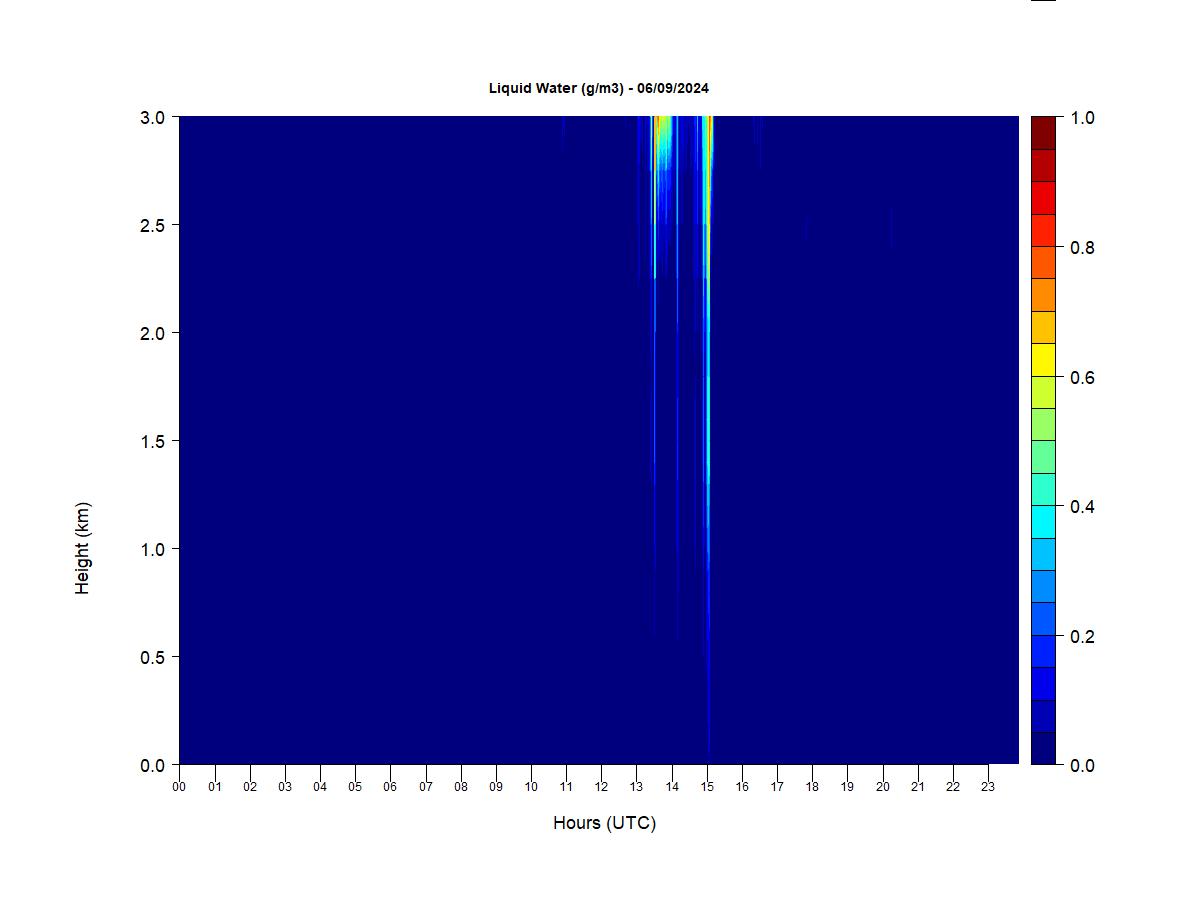The width and height of the screenshot is (1200, 900).
Task: Select the 23 hour tick label
Action: click(x=988, y=787)
